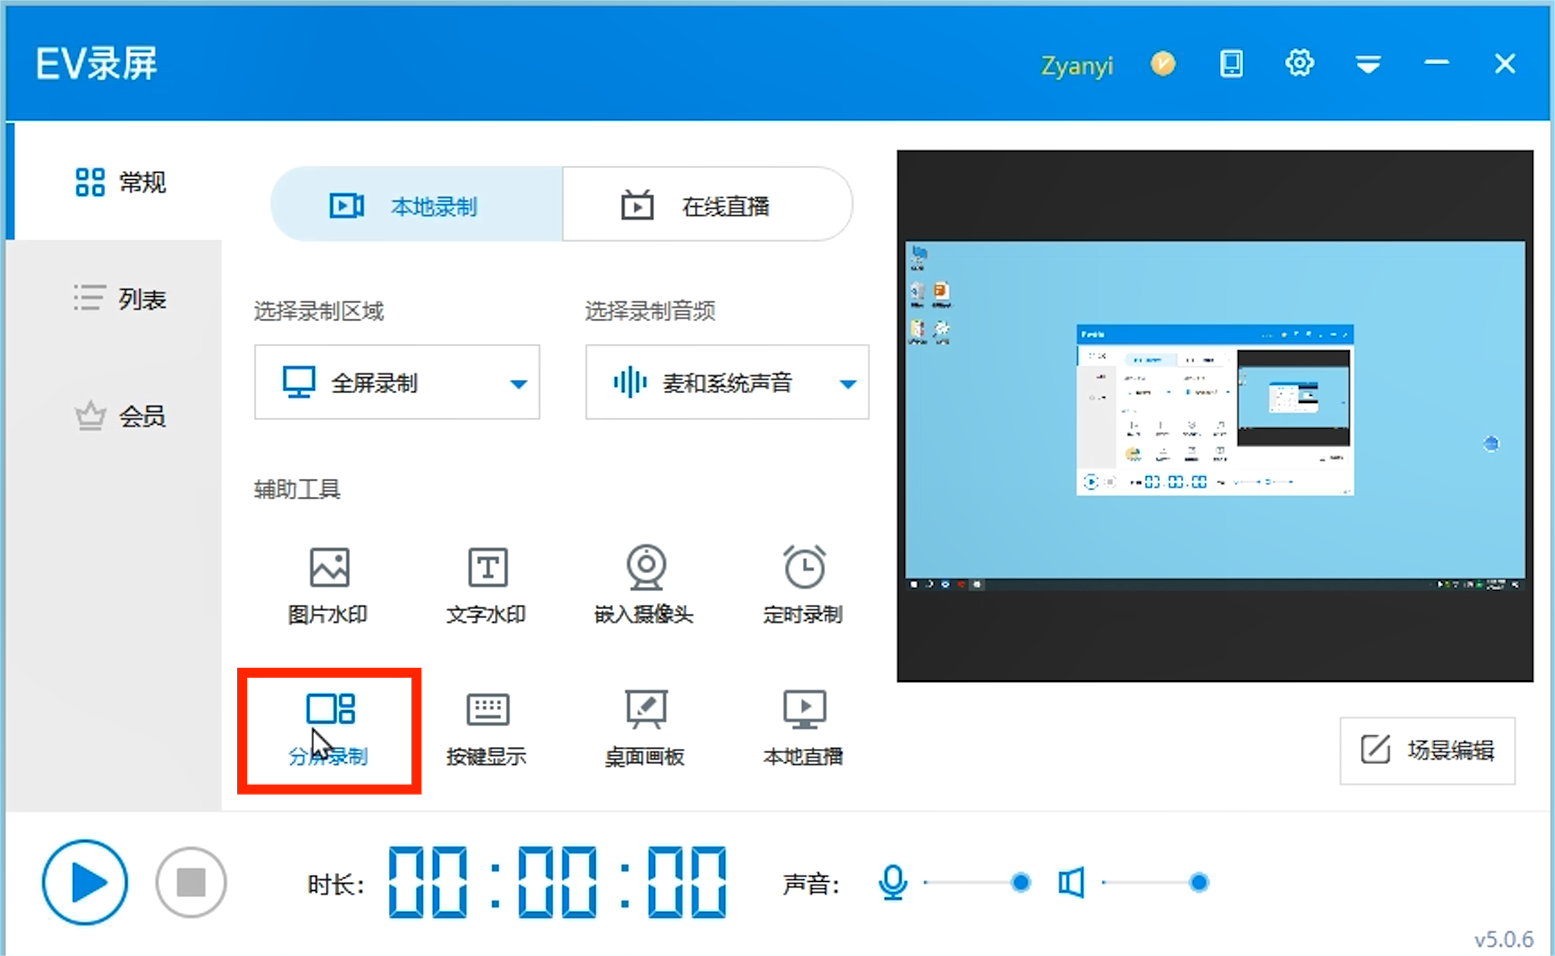Viewport: 1555px width, 956px height.
Task: Expand the arrow menu beside the settings gear
Action: (x=1367, y=62)
